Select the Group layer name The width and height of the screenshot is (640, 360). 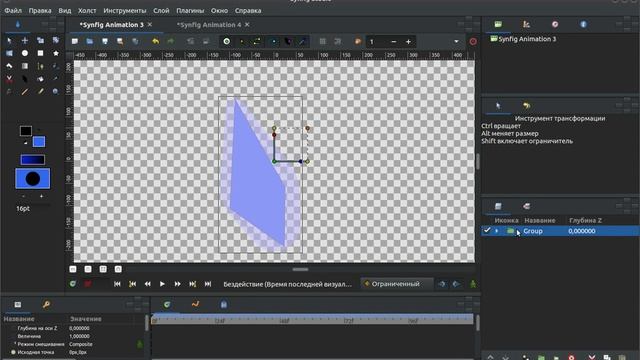click(533, 231)
